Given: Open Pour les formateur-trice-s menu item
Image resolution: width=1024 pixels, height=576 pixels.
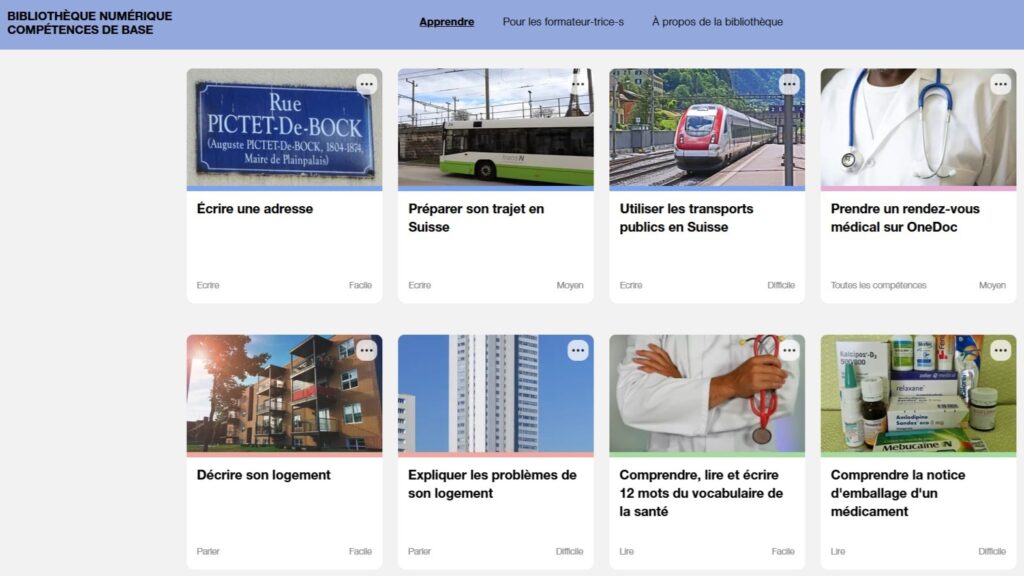Looking at the screenshot, I should 563,22.
